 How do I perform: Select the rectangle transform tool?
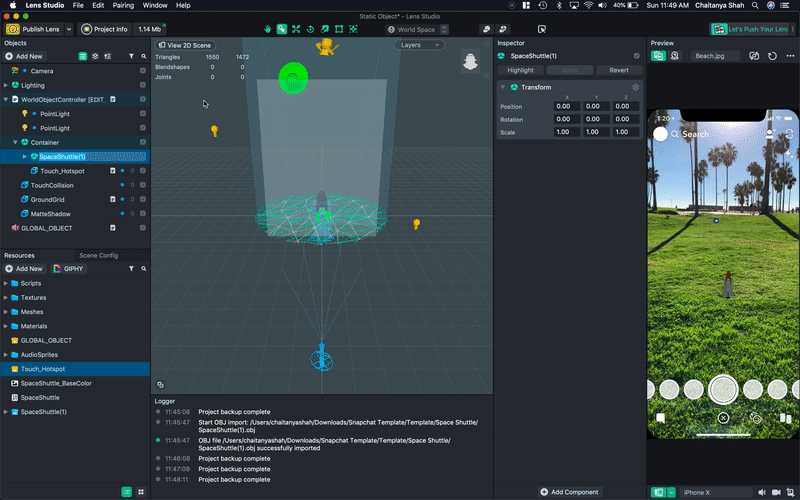click(339, 29)
